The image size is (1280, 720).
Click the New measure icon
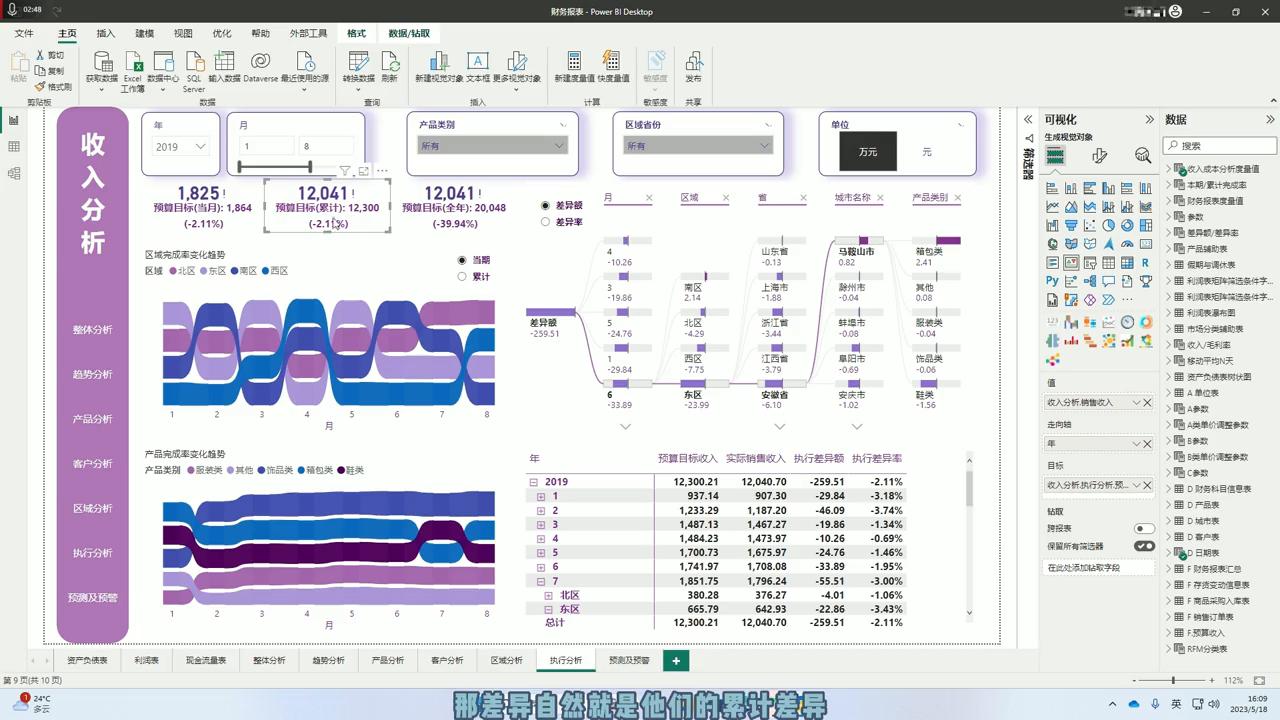[574, 62]
